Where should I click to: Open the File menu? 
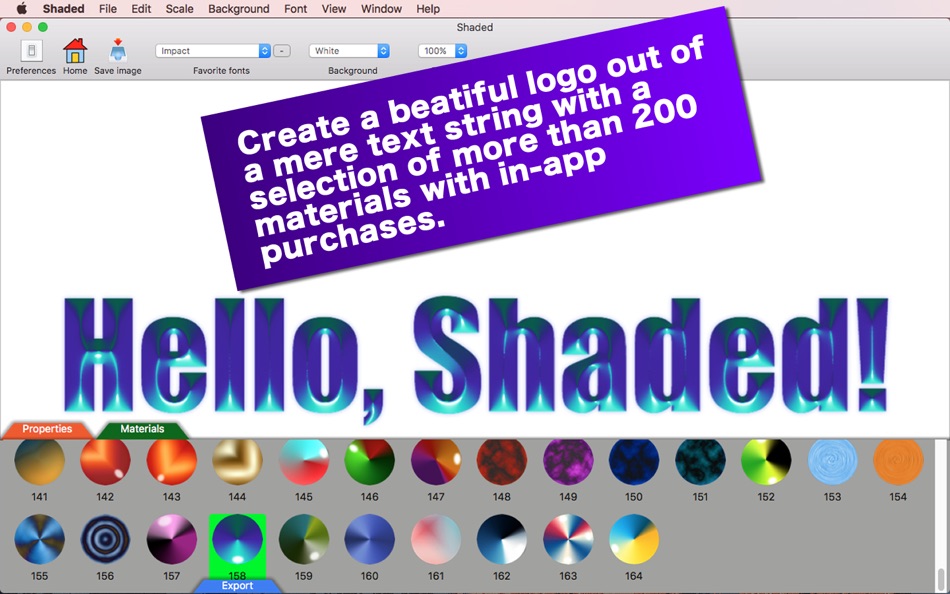[108, 8]
